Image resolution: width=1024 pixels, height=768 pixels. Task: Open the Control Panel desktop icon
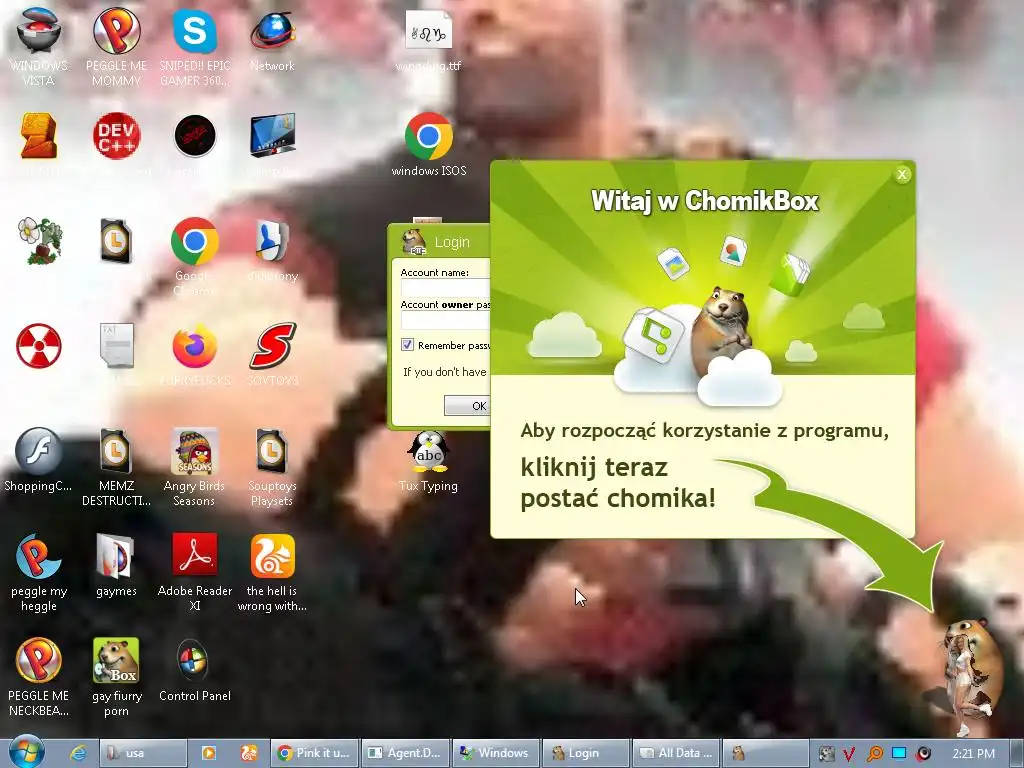coord(193,660)
